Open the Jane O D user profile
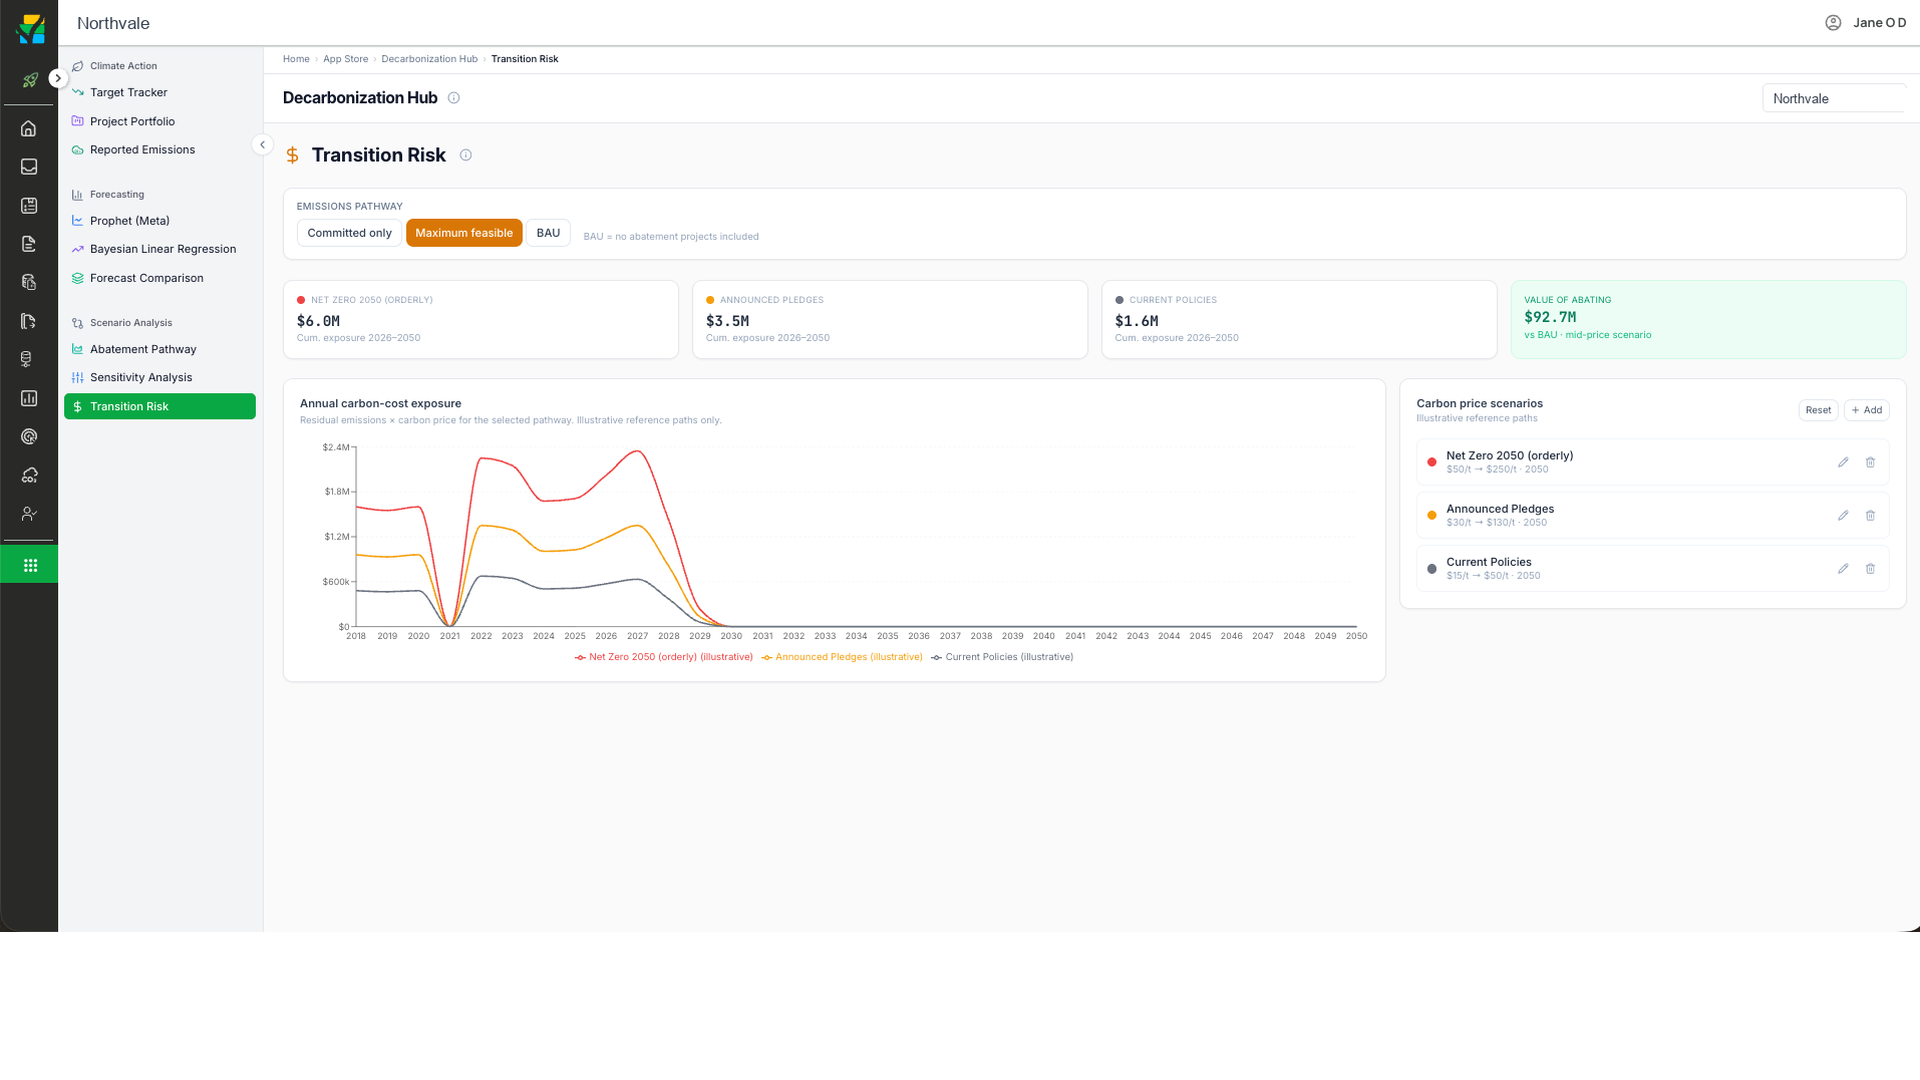 tap(1866, 22)
